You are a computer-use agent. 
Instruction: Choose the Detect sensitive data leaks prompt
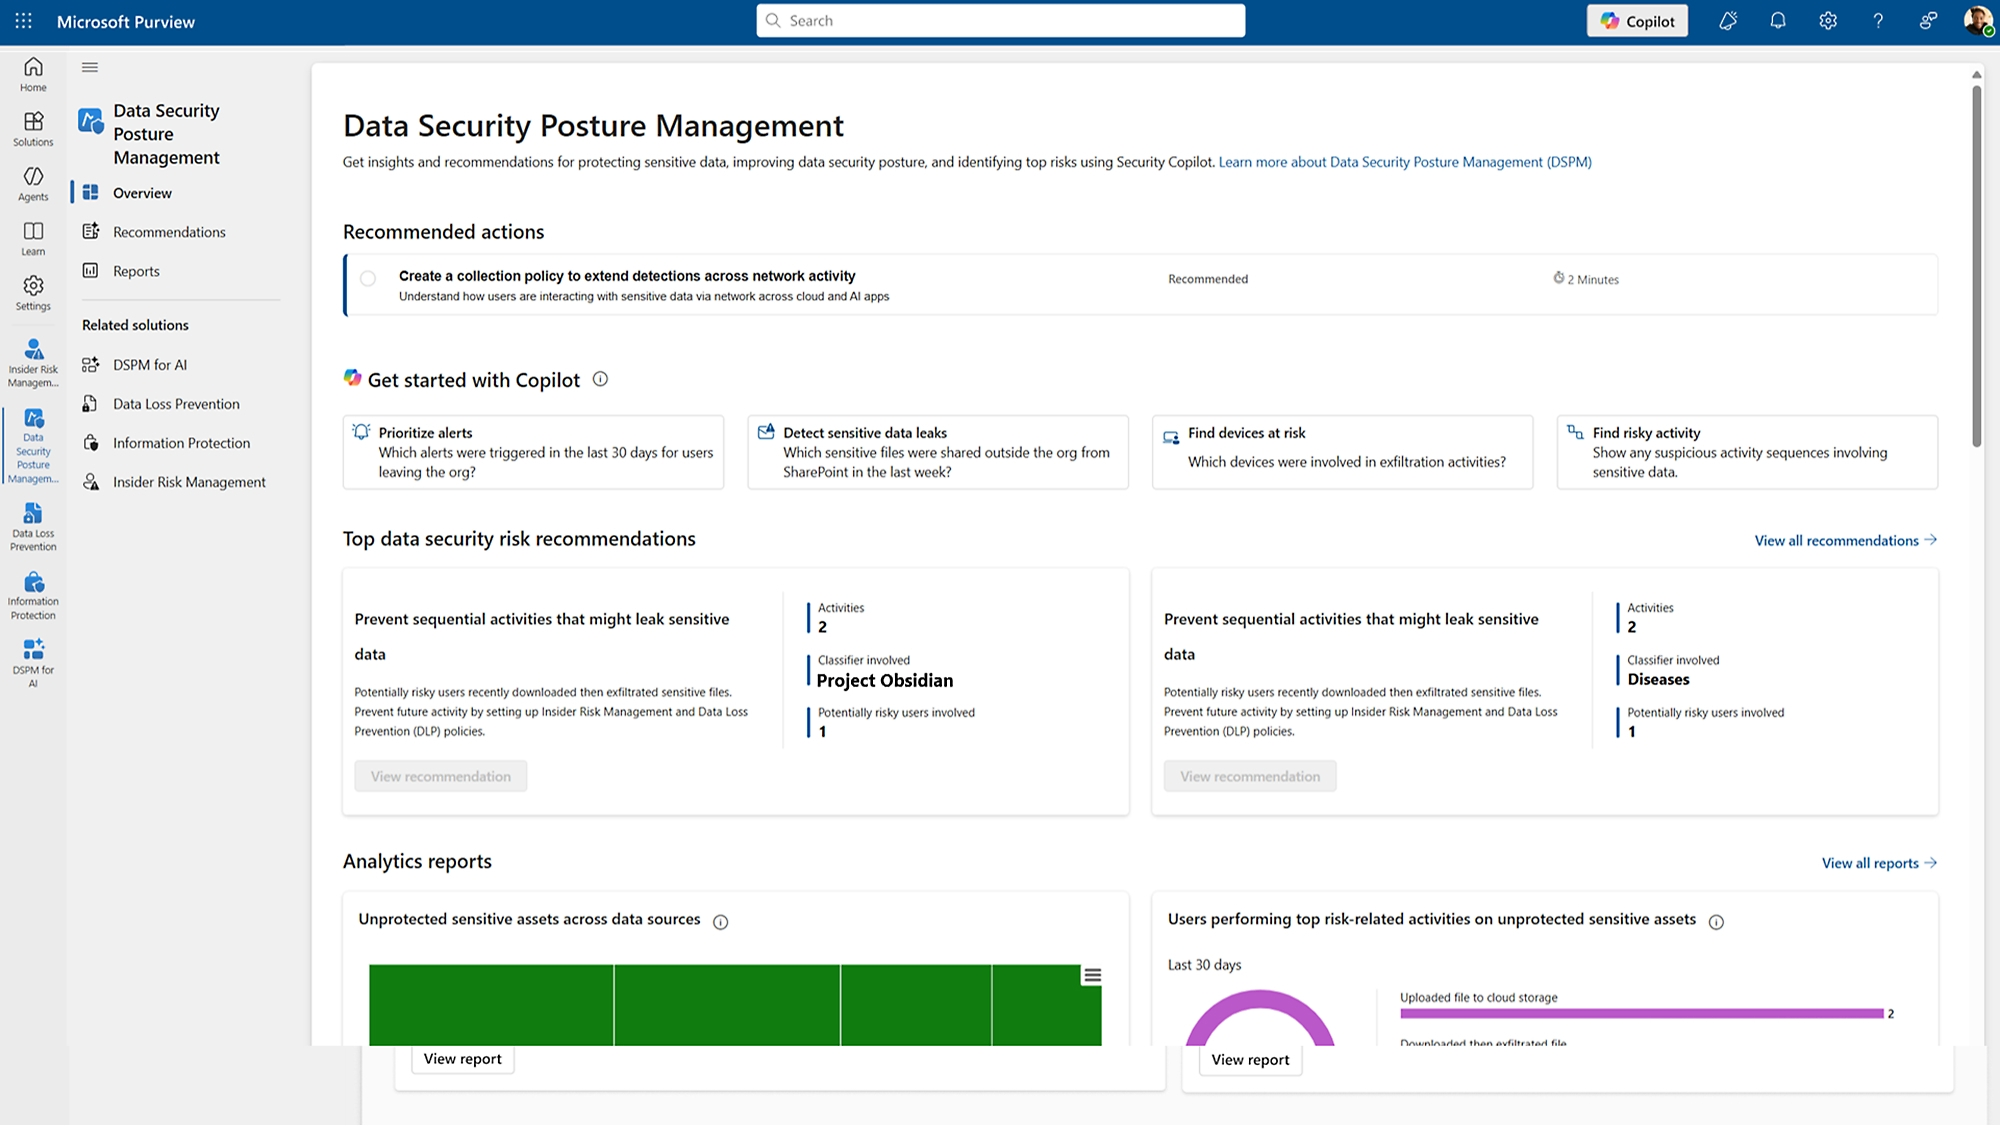click(938, 452)
